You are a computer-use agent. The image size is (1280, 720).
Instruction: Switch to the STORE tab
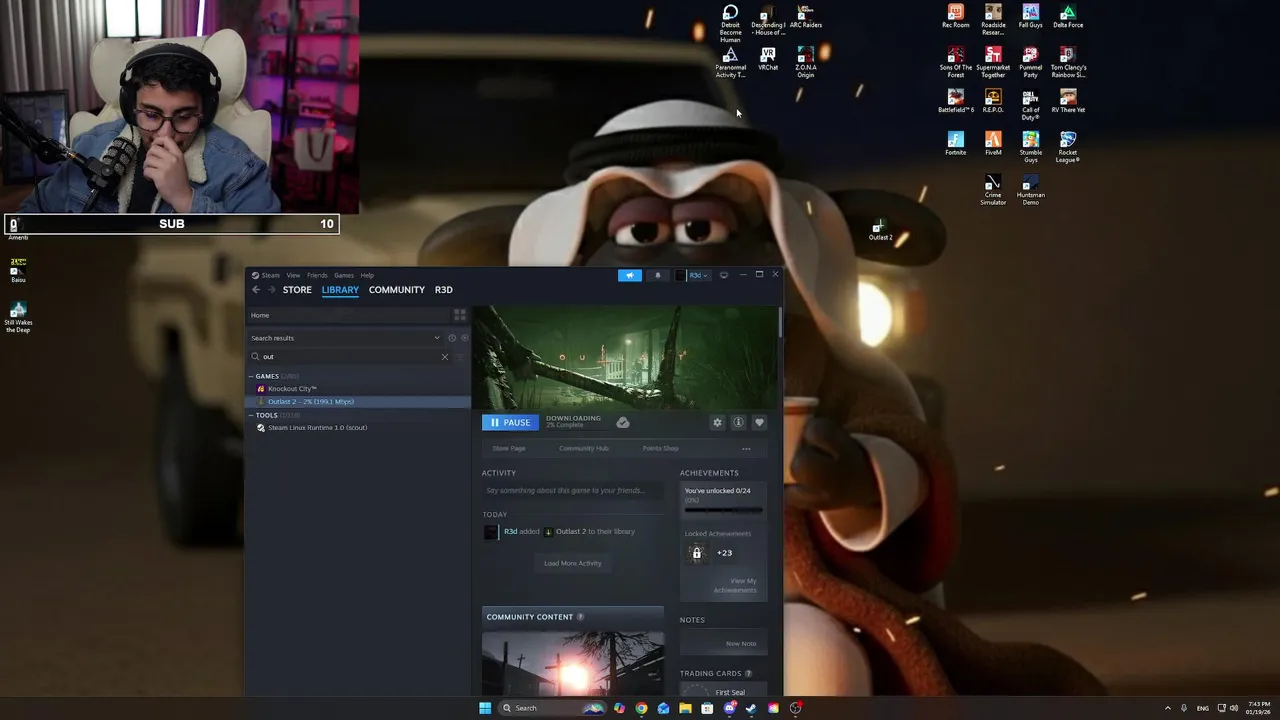297,290
